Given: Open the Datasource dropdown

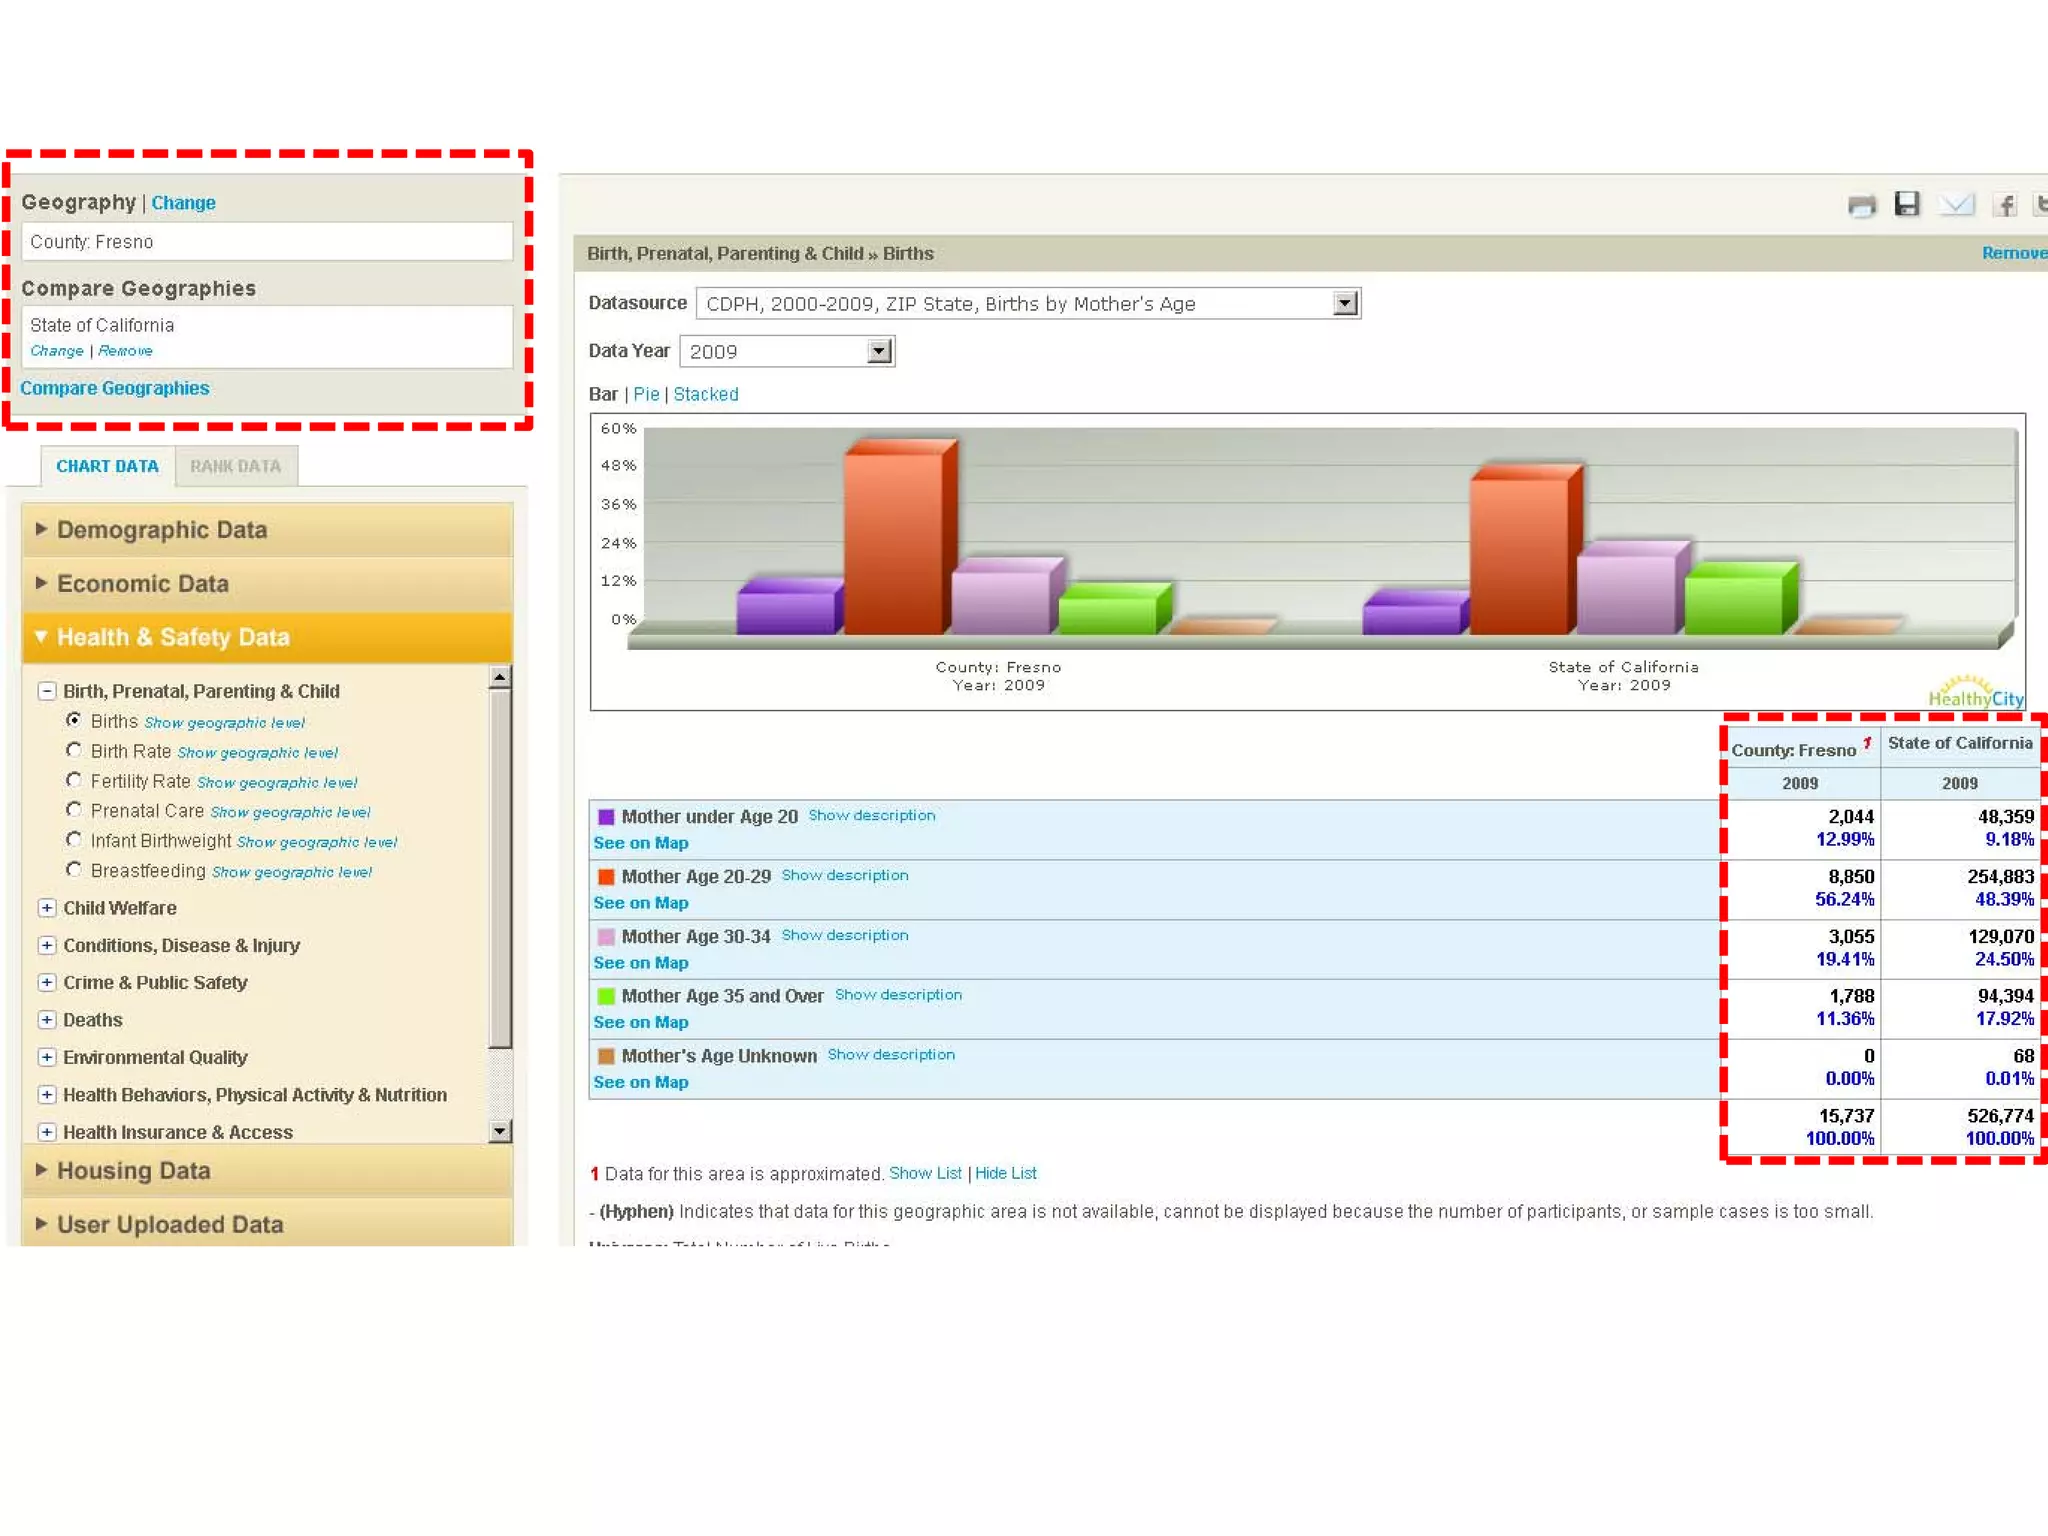Looking at the screenshot, I should (1345, 303).
